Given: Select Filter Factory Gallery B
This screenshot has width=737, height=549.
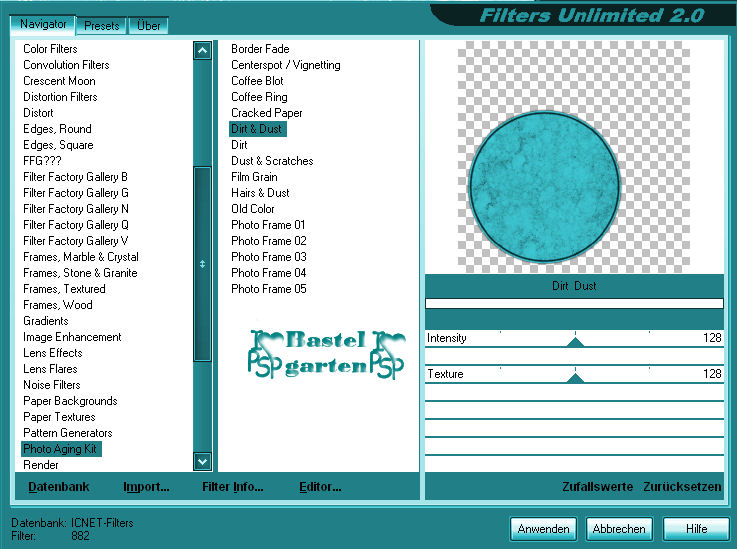Looking at the screenshot, I should click(75, 177).
